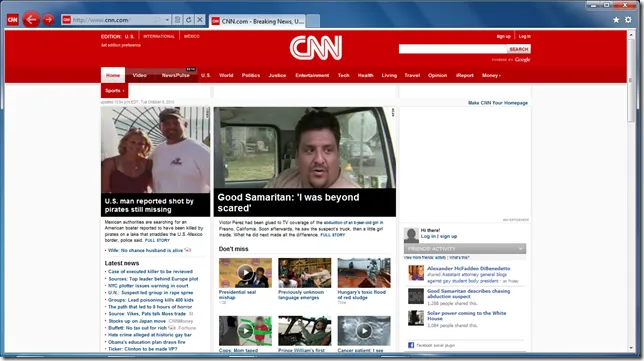Click the Log in link in header
The image size is (644, 361).
pyautogui.click(x=524, y=37)
